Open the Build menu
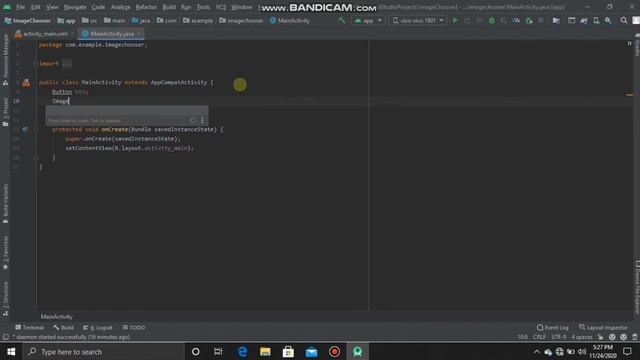Image resolution: width=640 pixels, height=360 pixels. coord(169,7)
